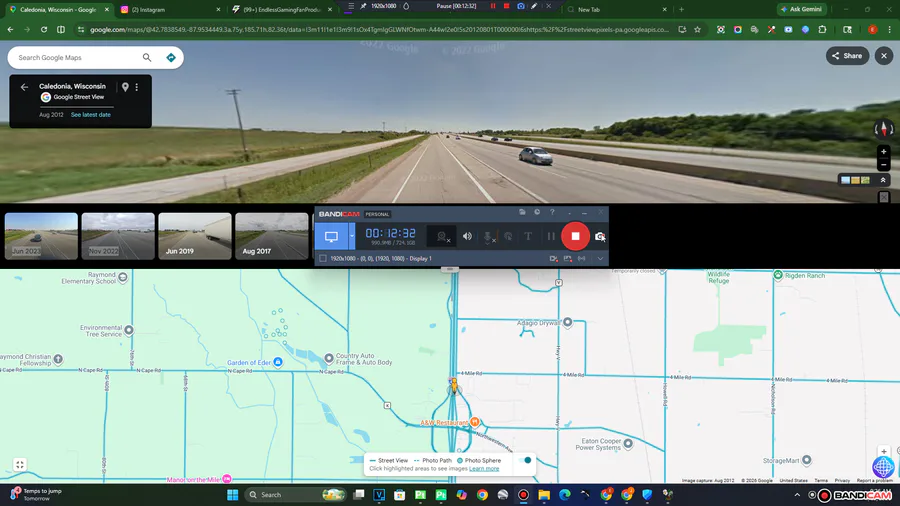The image size is (900, 506).
Task: Click the Windows taskbar Search box
Action: pos(296,495)
